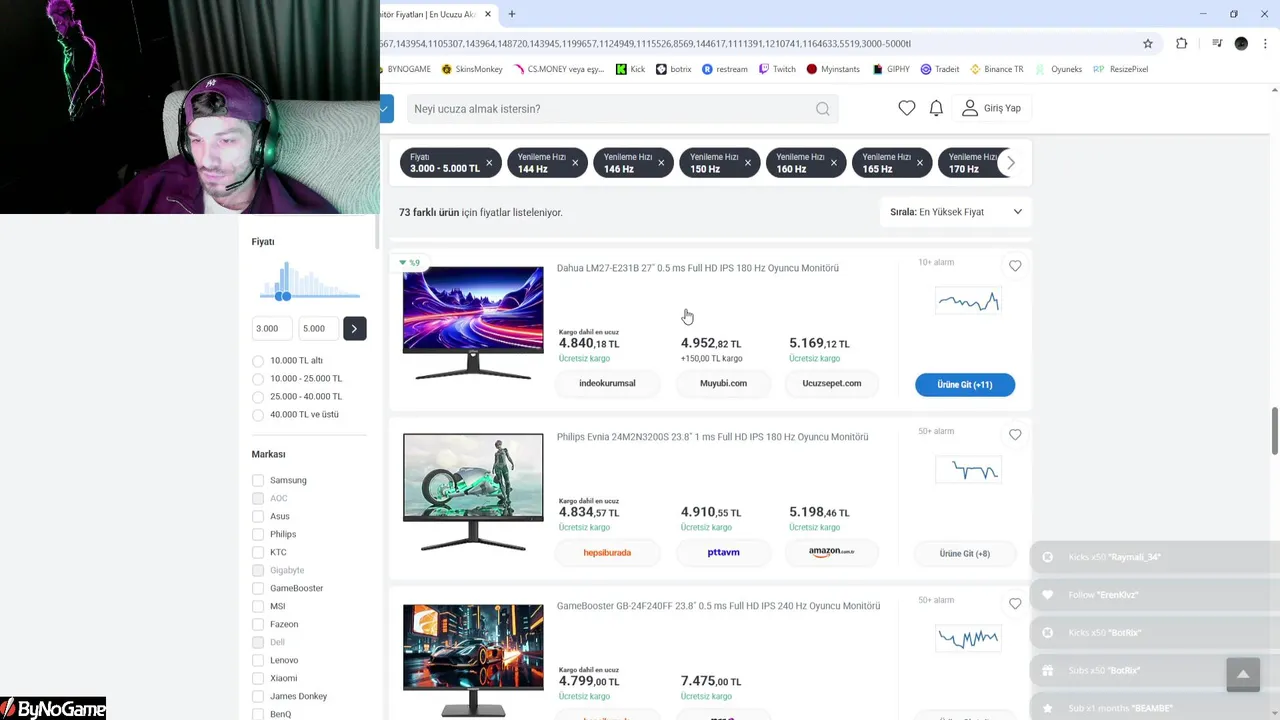Click the Ürüne Git (+8) button
The width and height of the screenshot is (1280, 720).
point(965,553)
